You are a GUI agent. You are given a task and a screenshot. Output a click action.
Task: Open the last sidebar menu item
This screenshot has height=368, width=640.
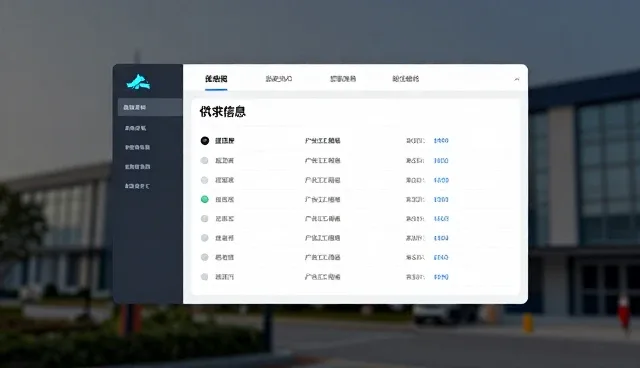137,186
